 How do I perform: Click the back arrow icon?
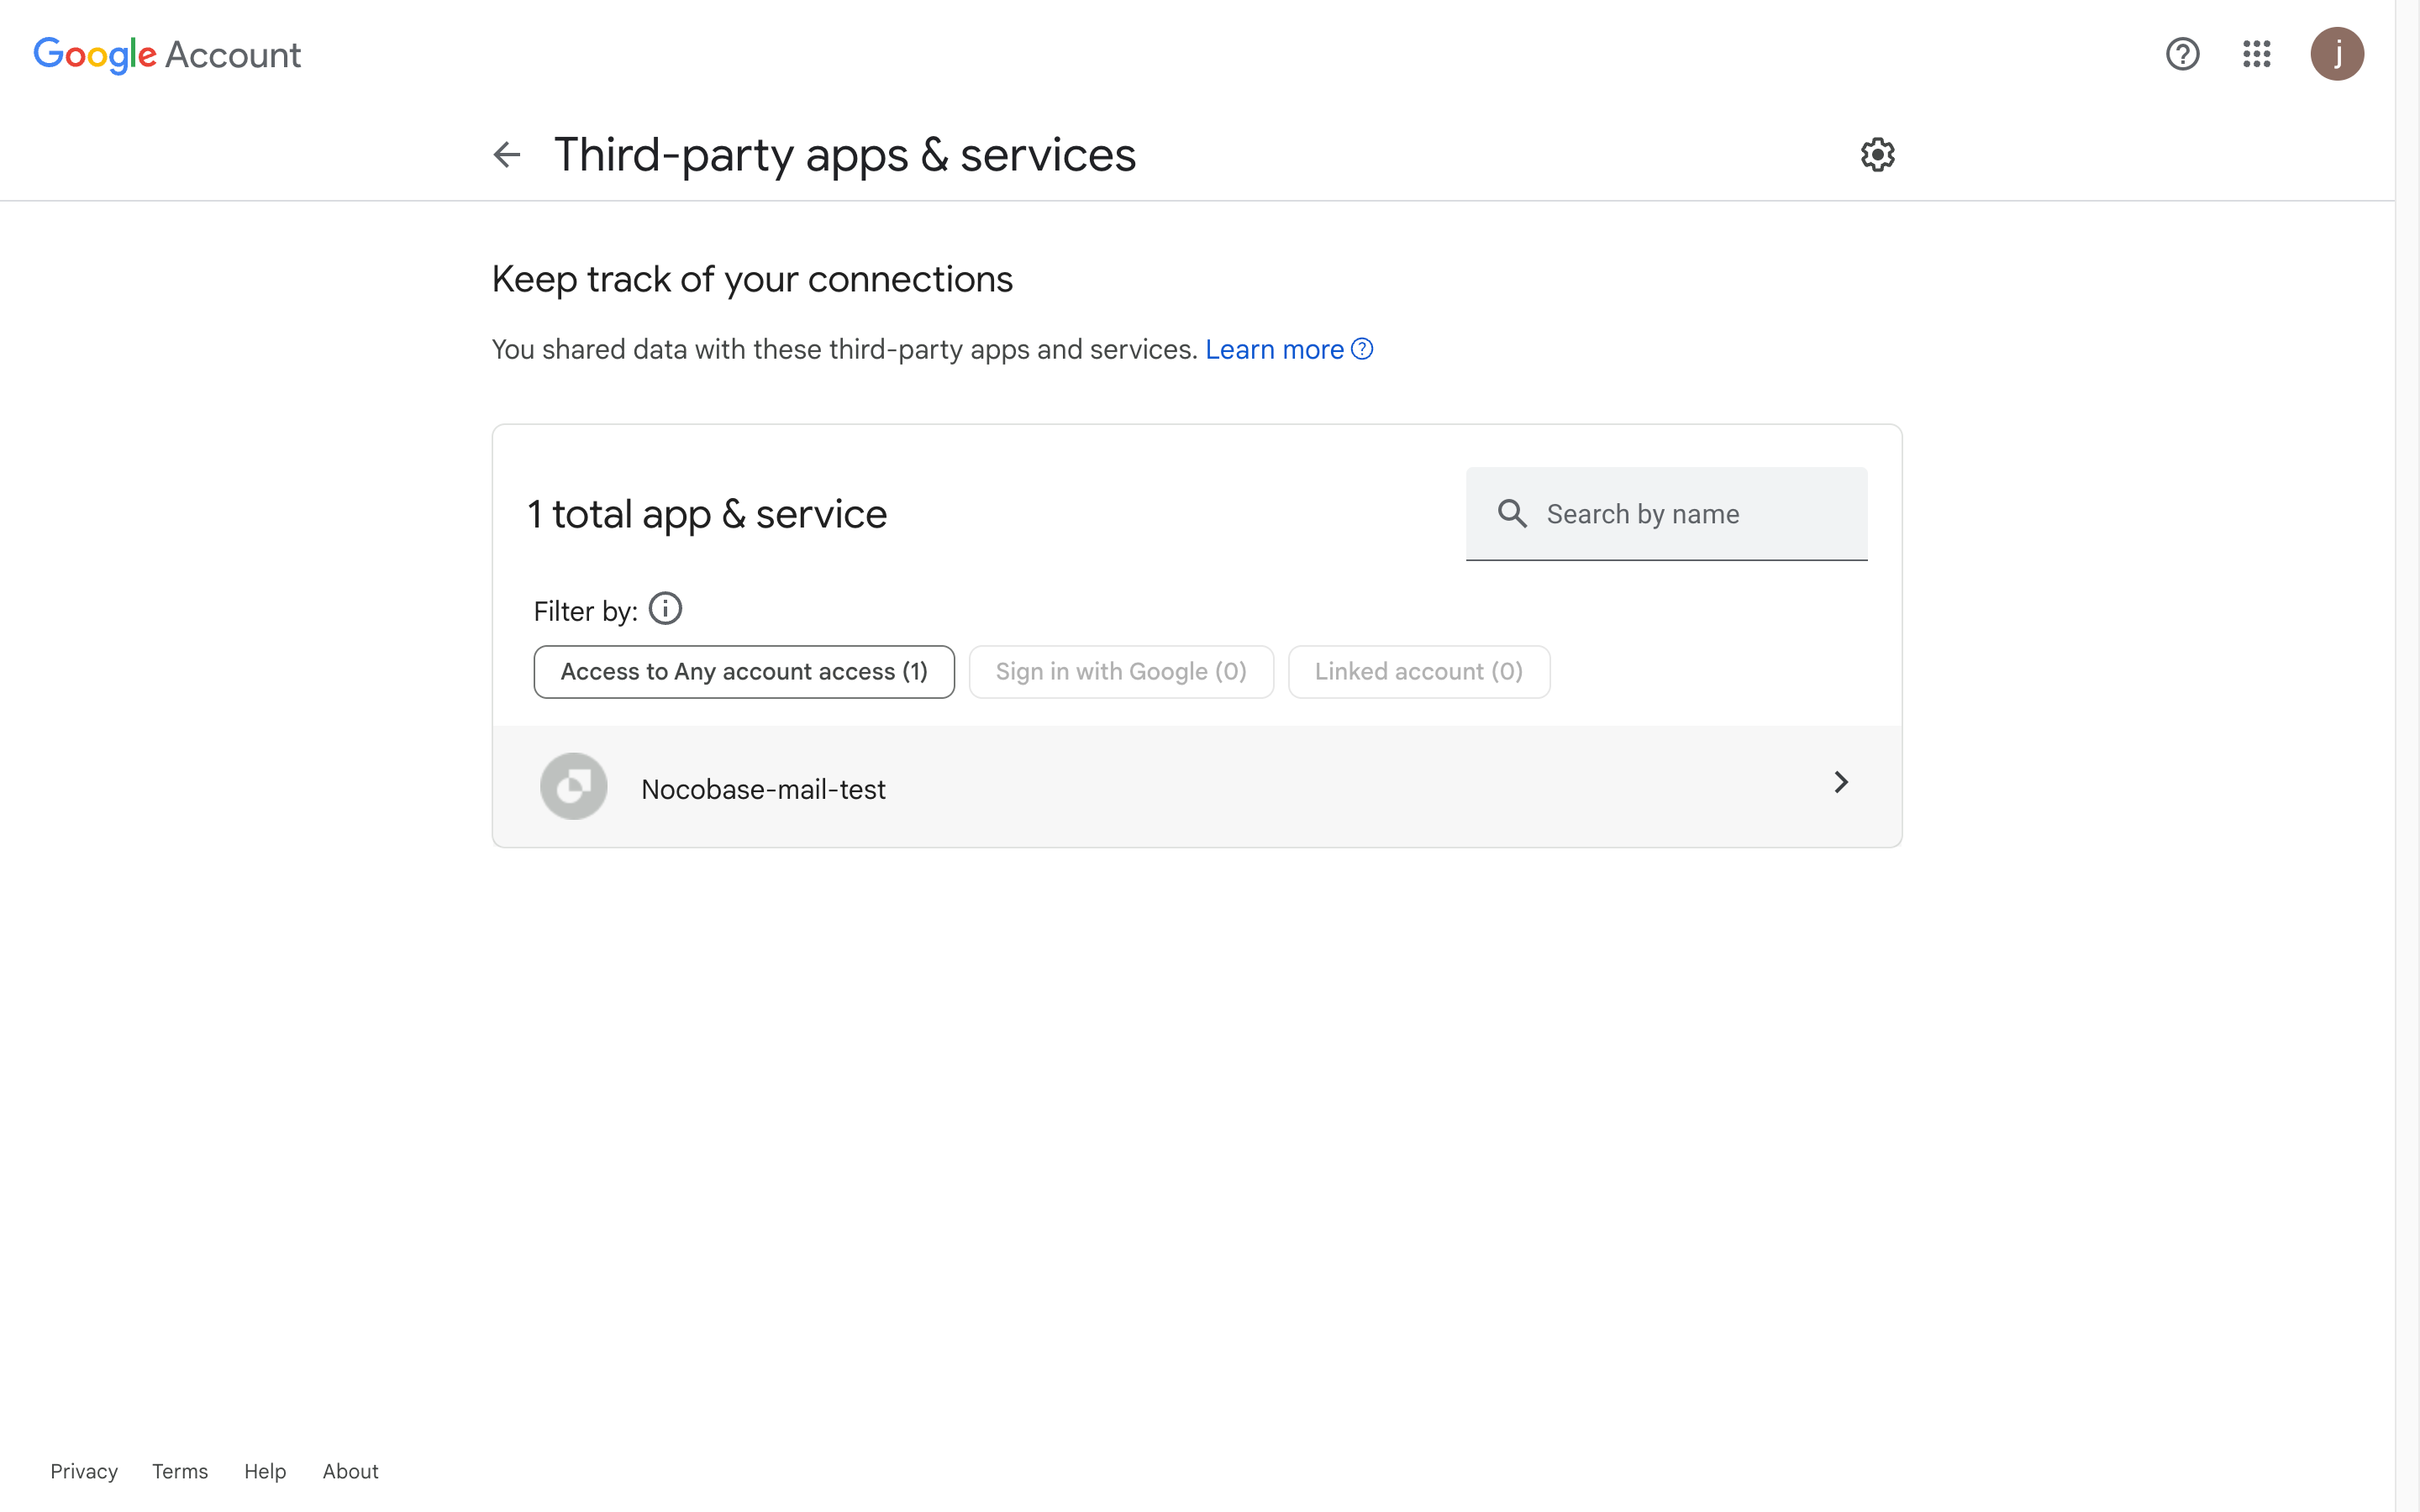point(507,155)
